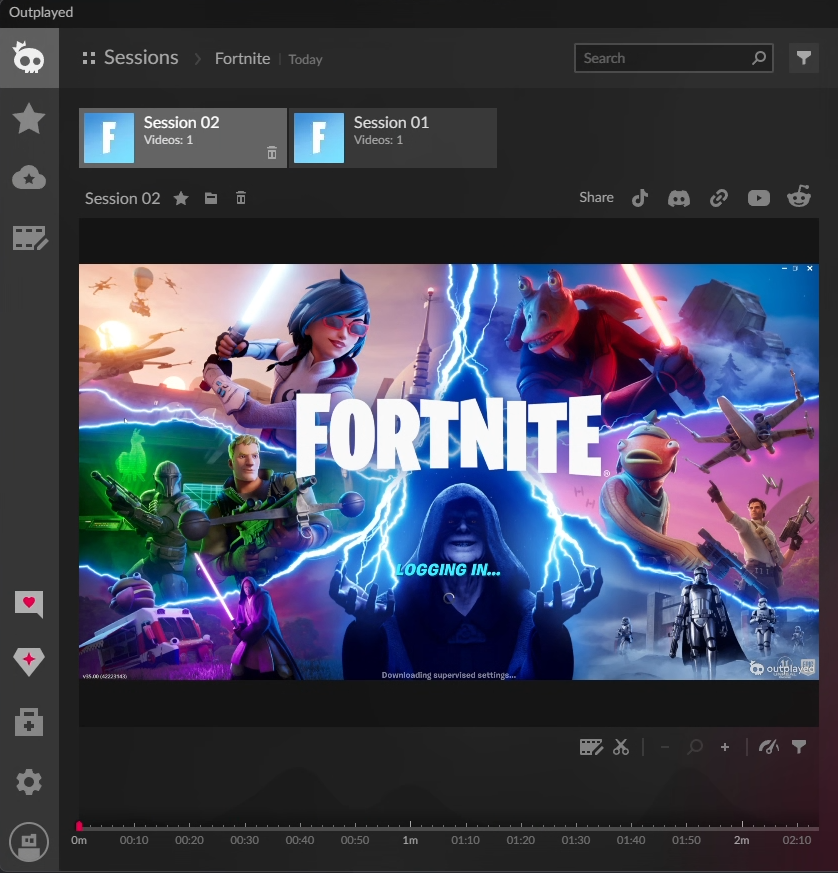Click the Session 02 title under the cards
Screen dimensions: 838x873
[x=122, y=199]
